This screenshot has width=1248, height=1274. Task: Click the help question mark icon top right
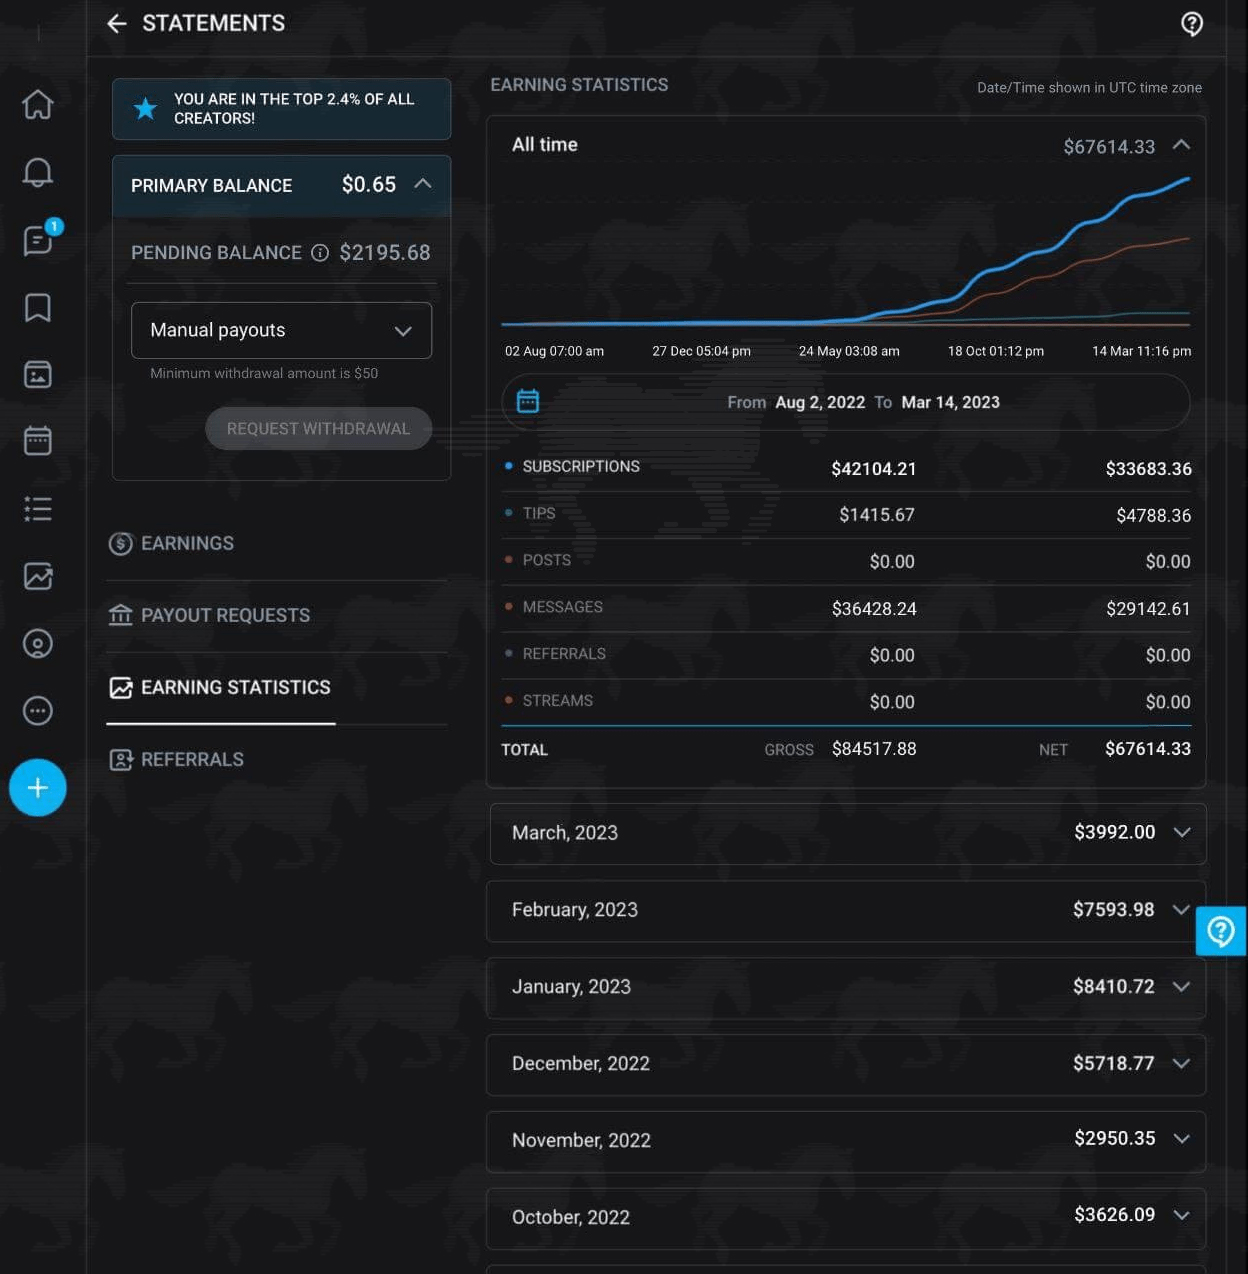[x=1191, y=24]
